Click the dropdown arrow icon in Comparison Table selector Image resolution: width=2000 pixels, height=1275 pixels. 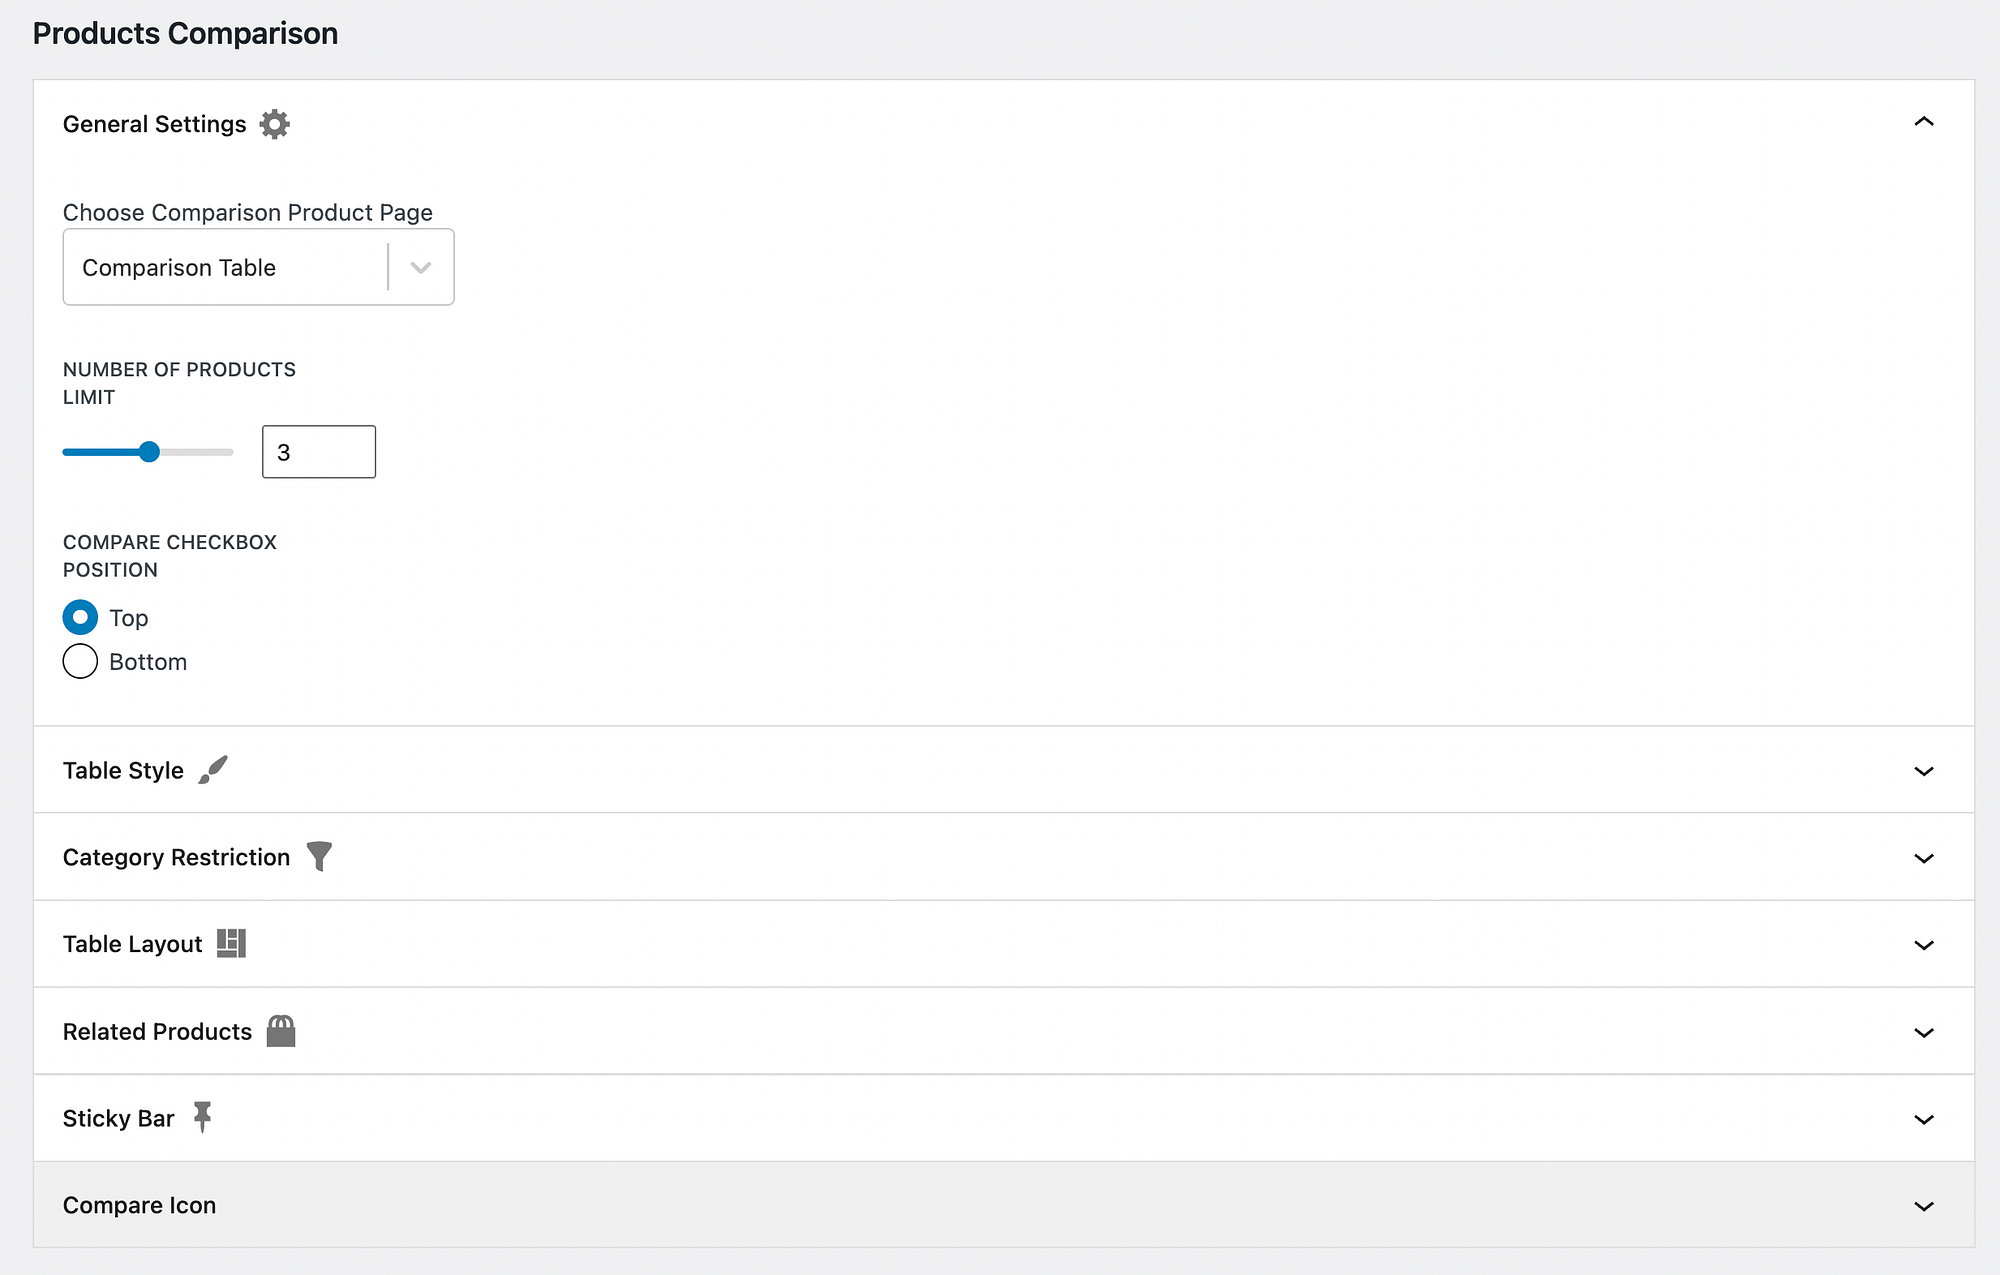coord(420,267)
